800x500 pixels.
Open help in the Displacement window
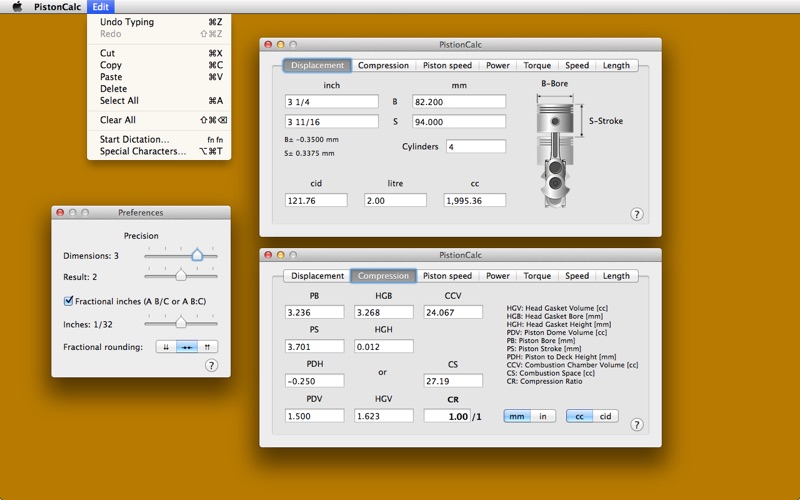[x=636, y=214]
